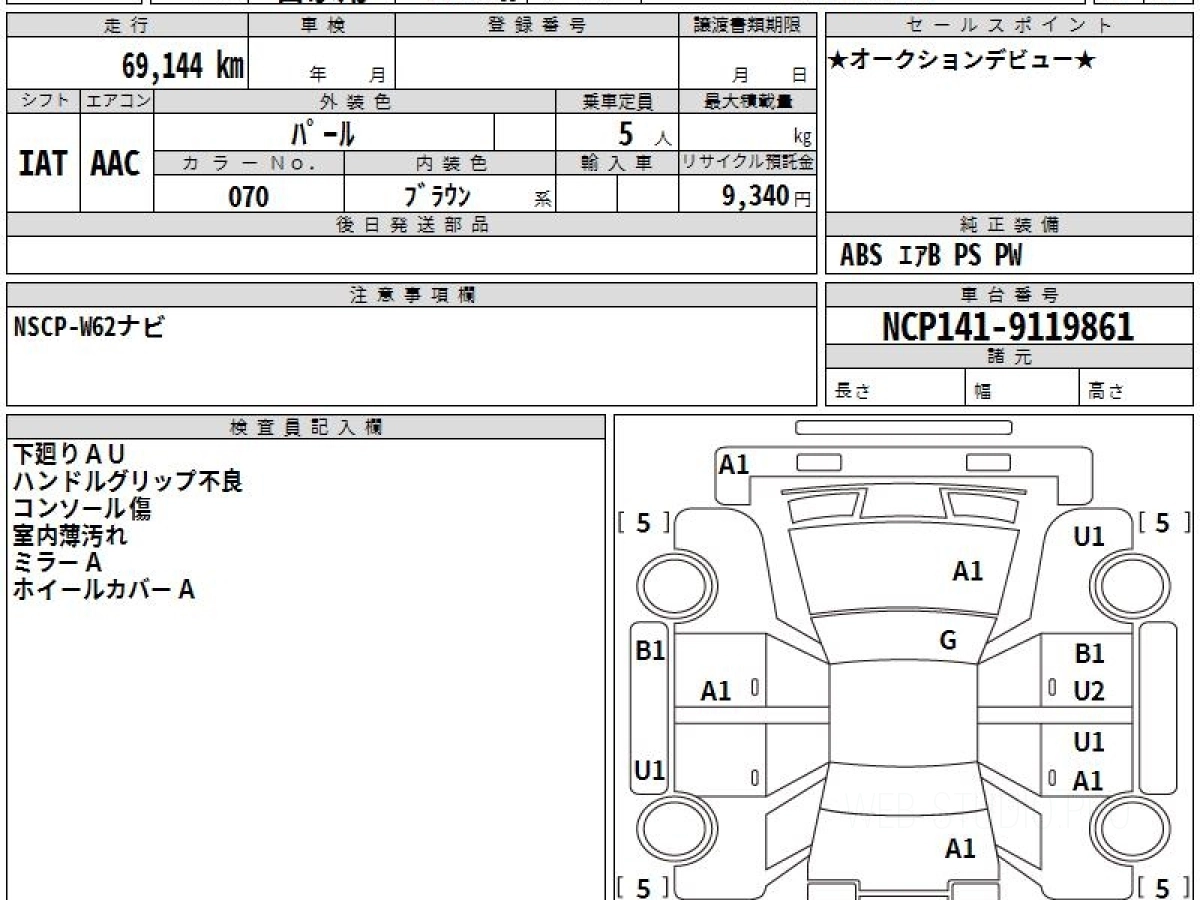Select chassis number NCP141-9119861

[1008, 327]
